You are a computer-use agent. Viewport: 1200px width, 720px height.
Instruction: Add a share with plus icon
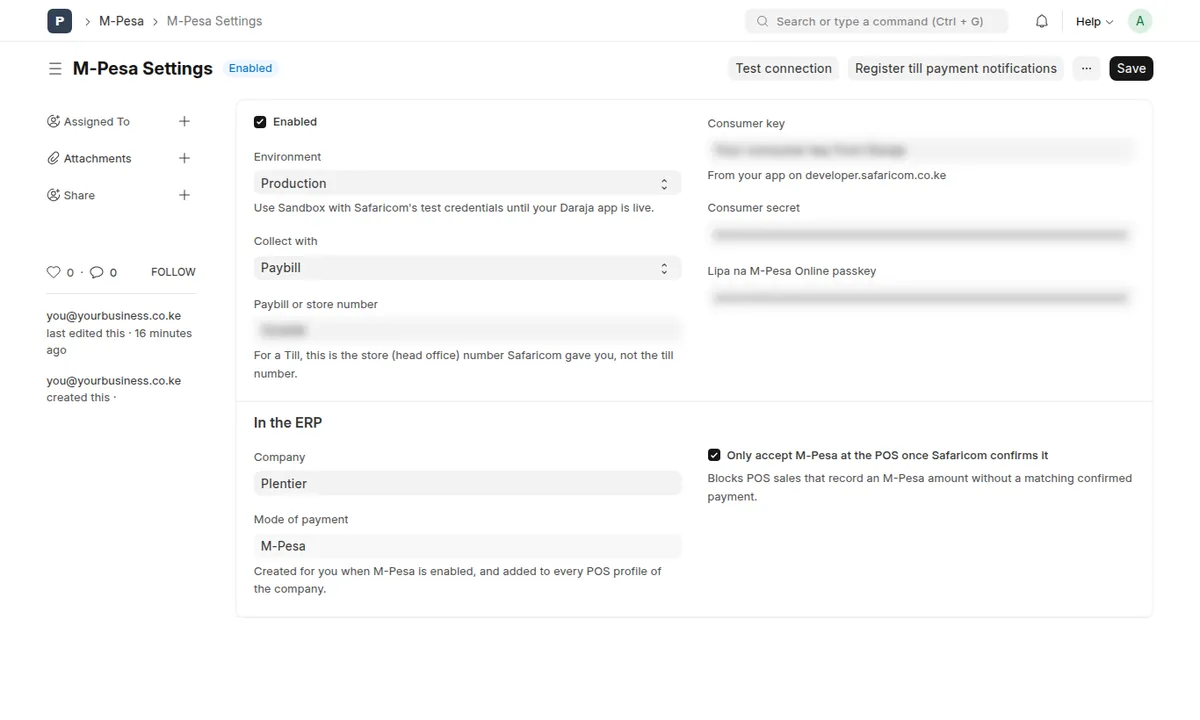184,195
